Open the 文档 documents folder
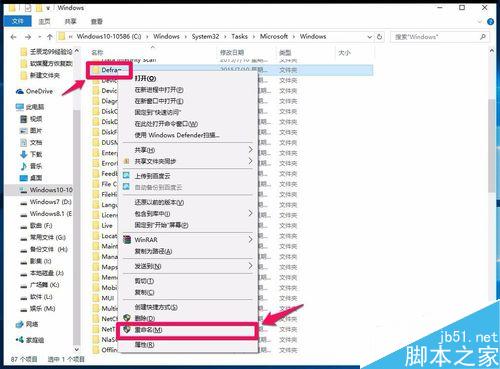Viewport: 500px width, 369px height. tap(31, 142)
